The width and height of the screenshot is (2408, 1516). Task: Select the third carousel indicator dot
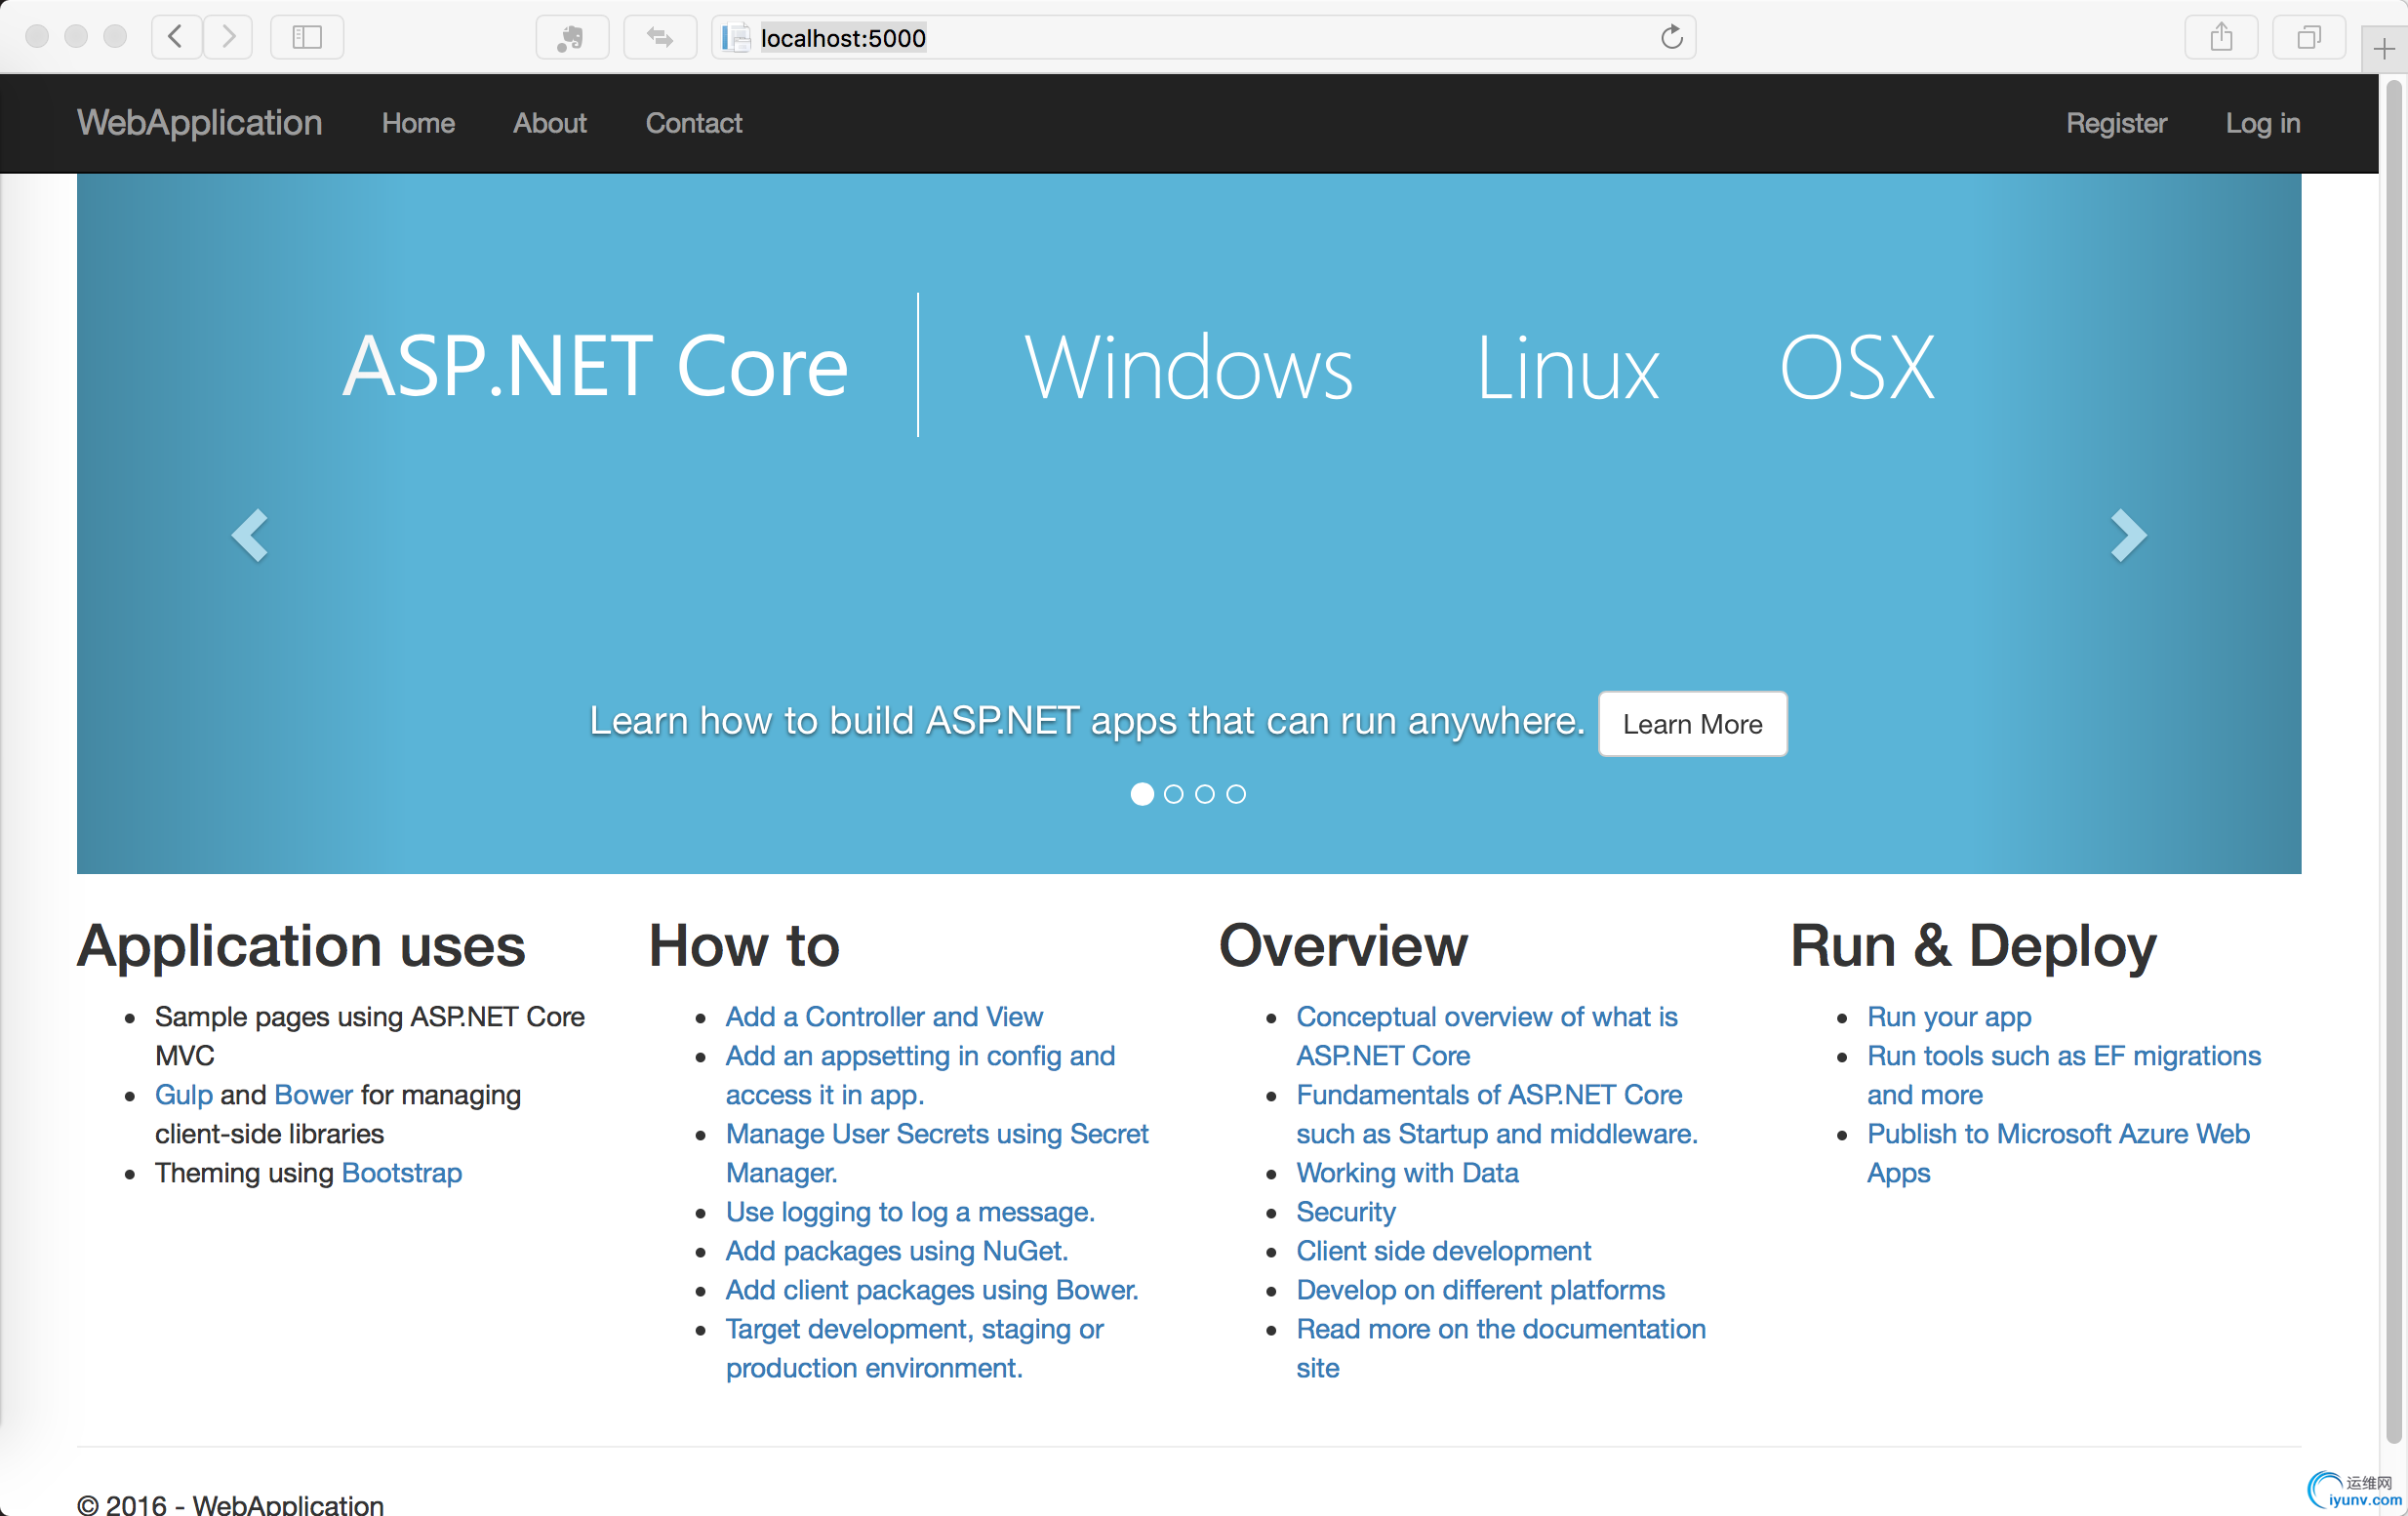tap(1205, 793)
